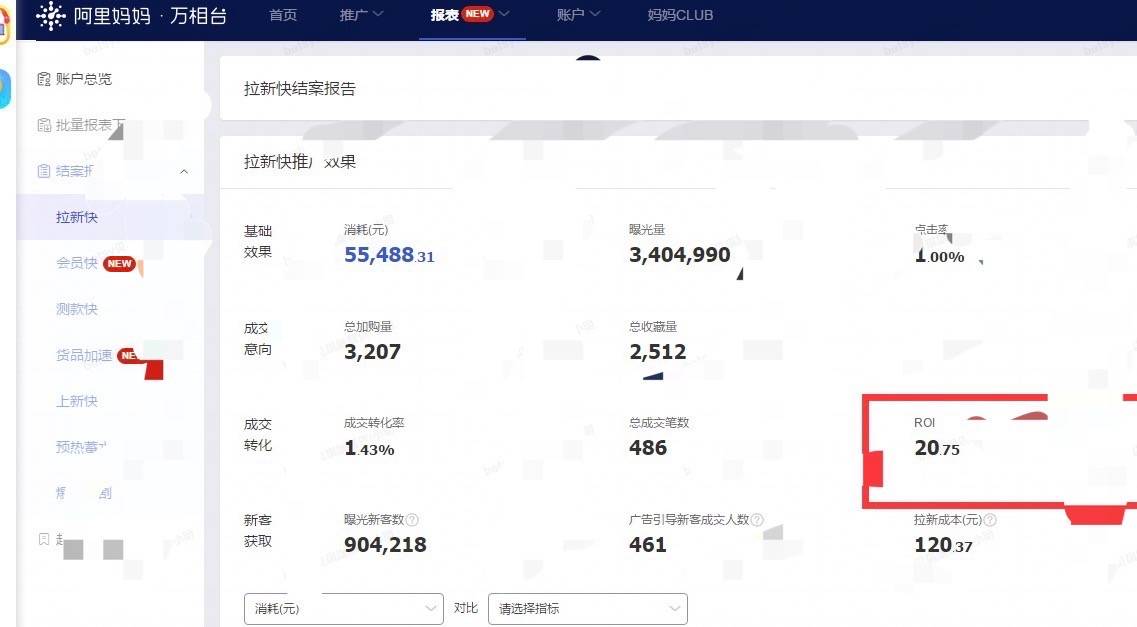This screenshot has width=1137, height=627.
Task: Click the bookmark icon at sidebar bottom
Action: (x=43, y=539)
